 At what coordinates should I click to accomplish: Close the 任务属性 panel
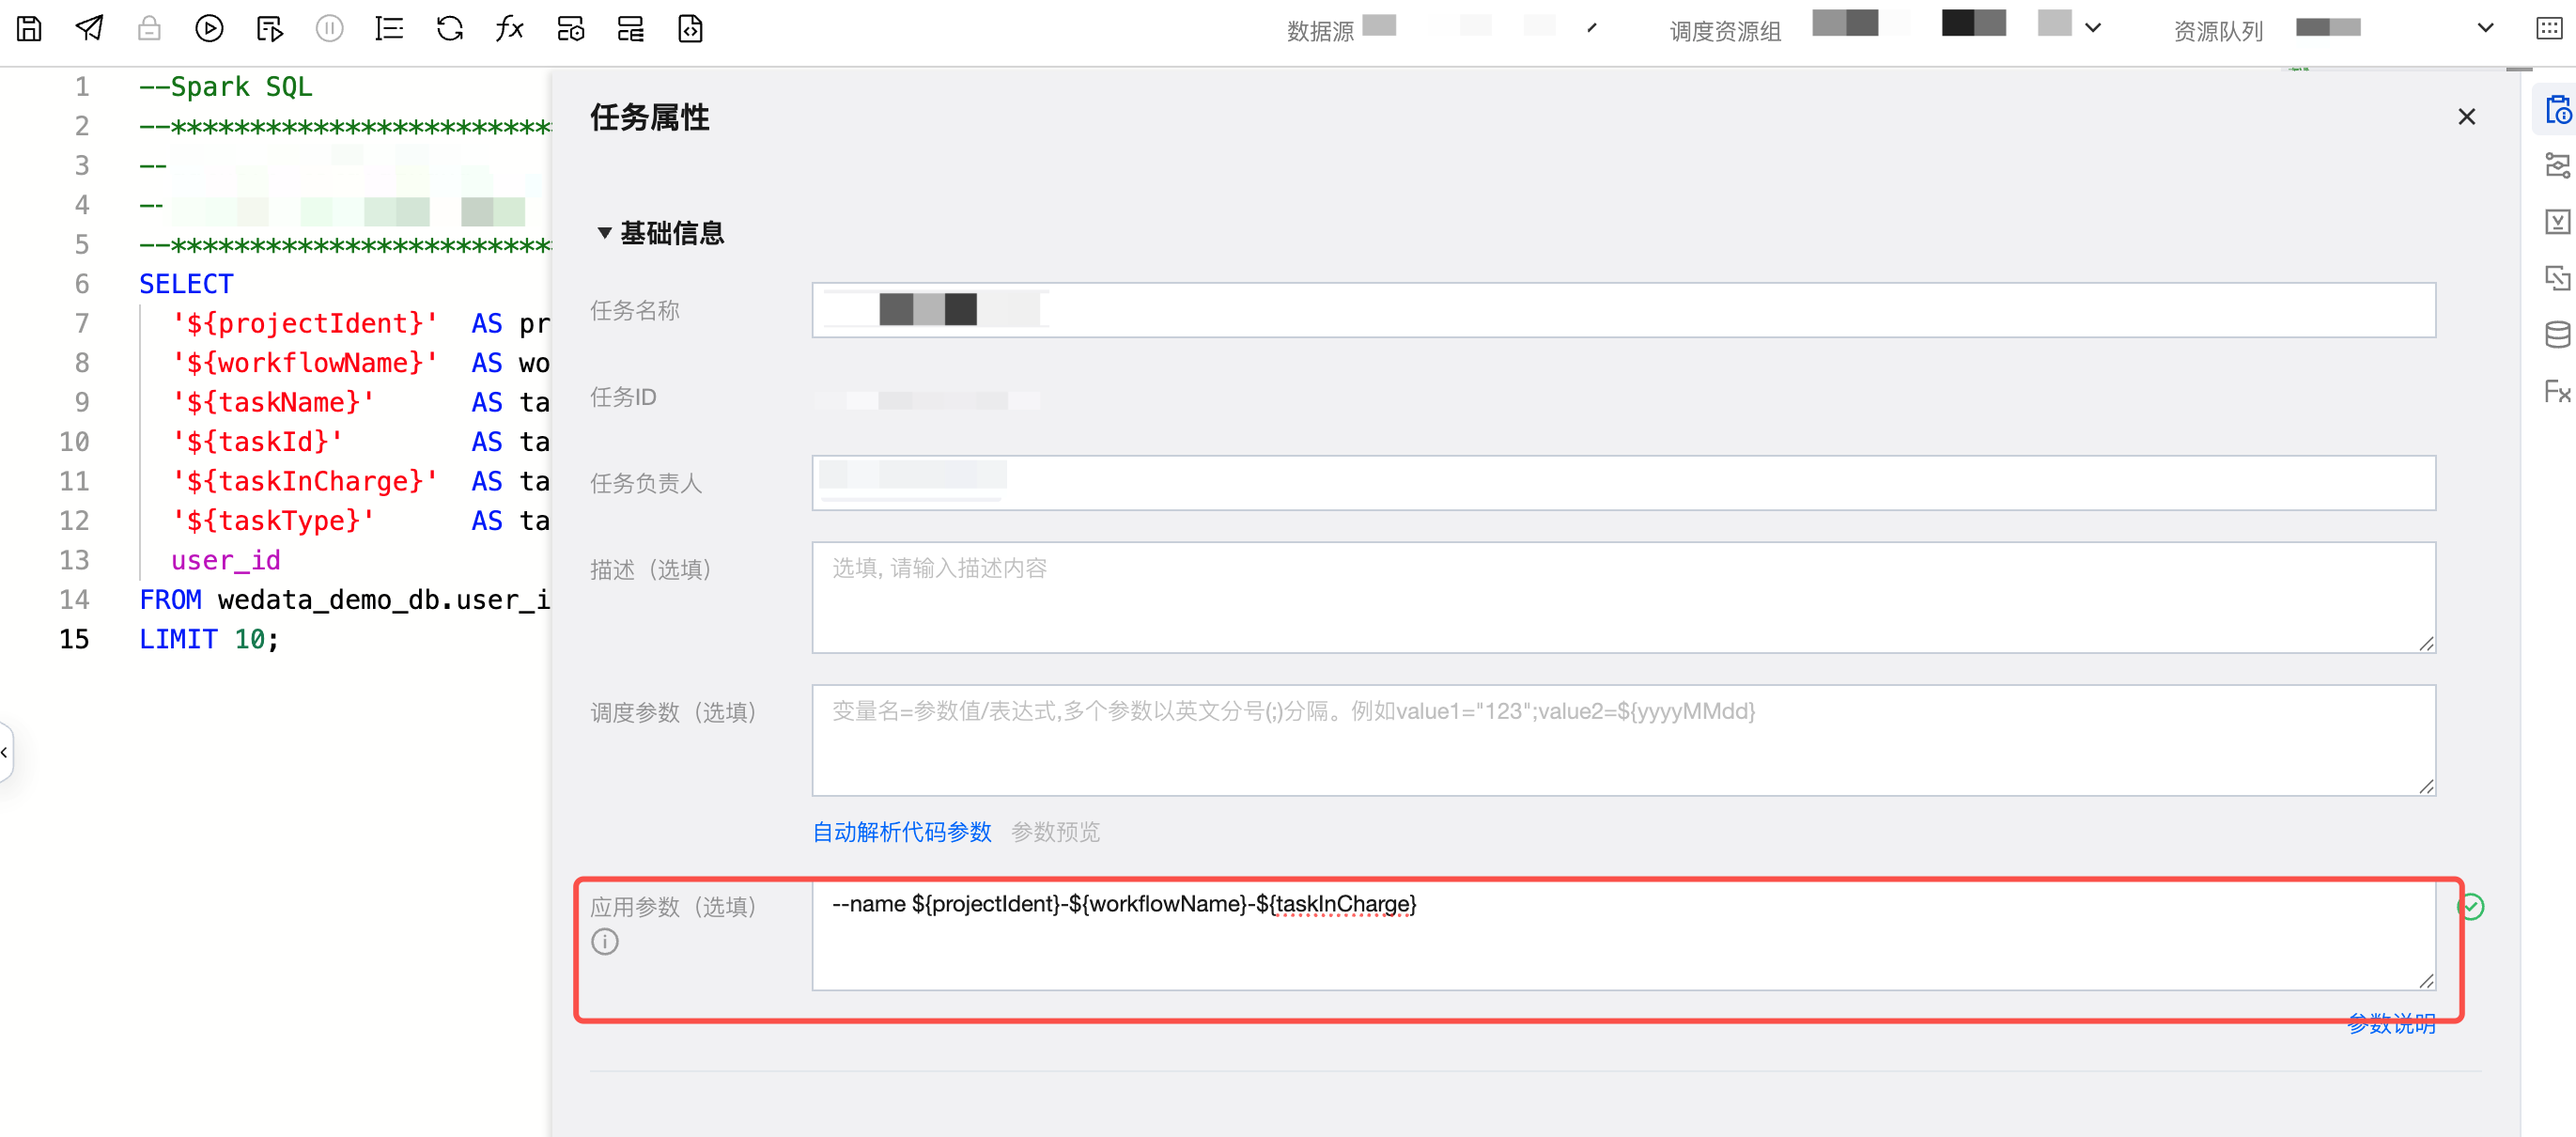click(x=2466, y=117)
